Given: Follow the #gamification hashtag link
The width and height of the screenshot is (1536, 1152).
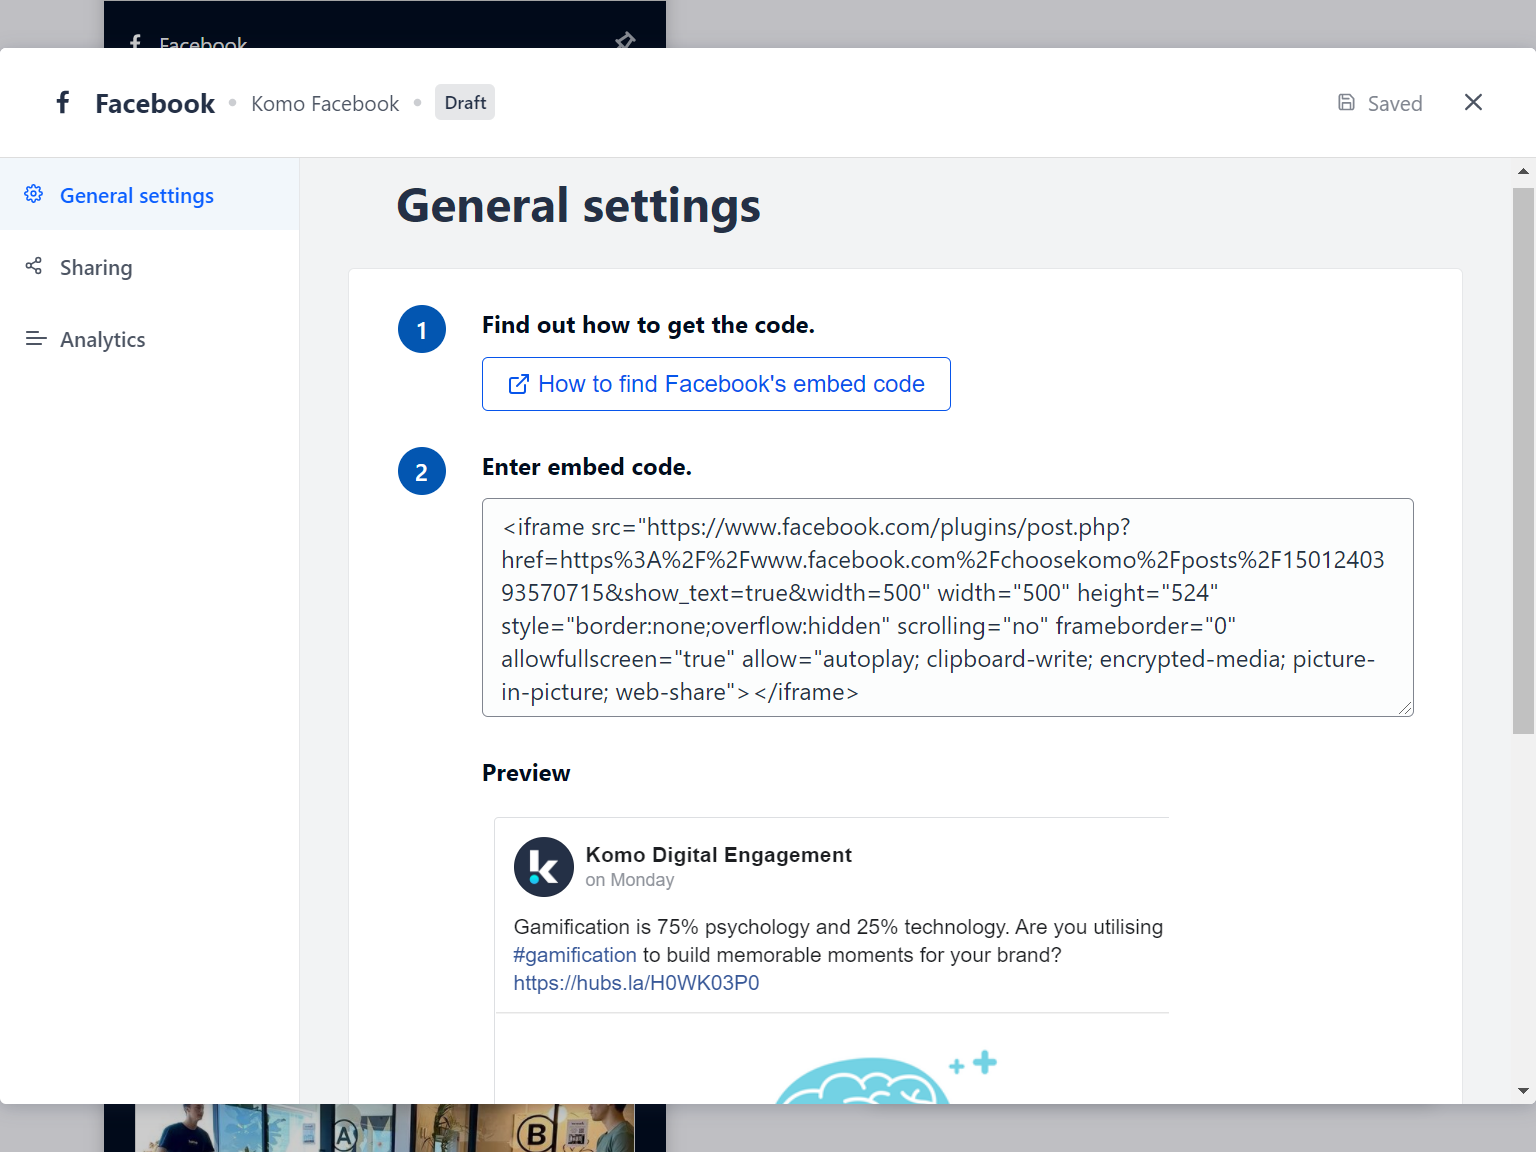Looking at the screenshot, I should [x=575, y=955].
